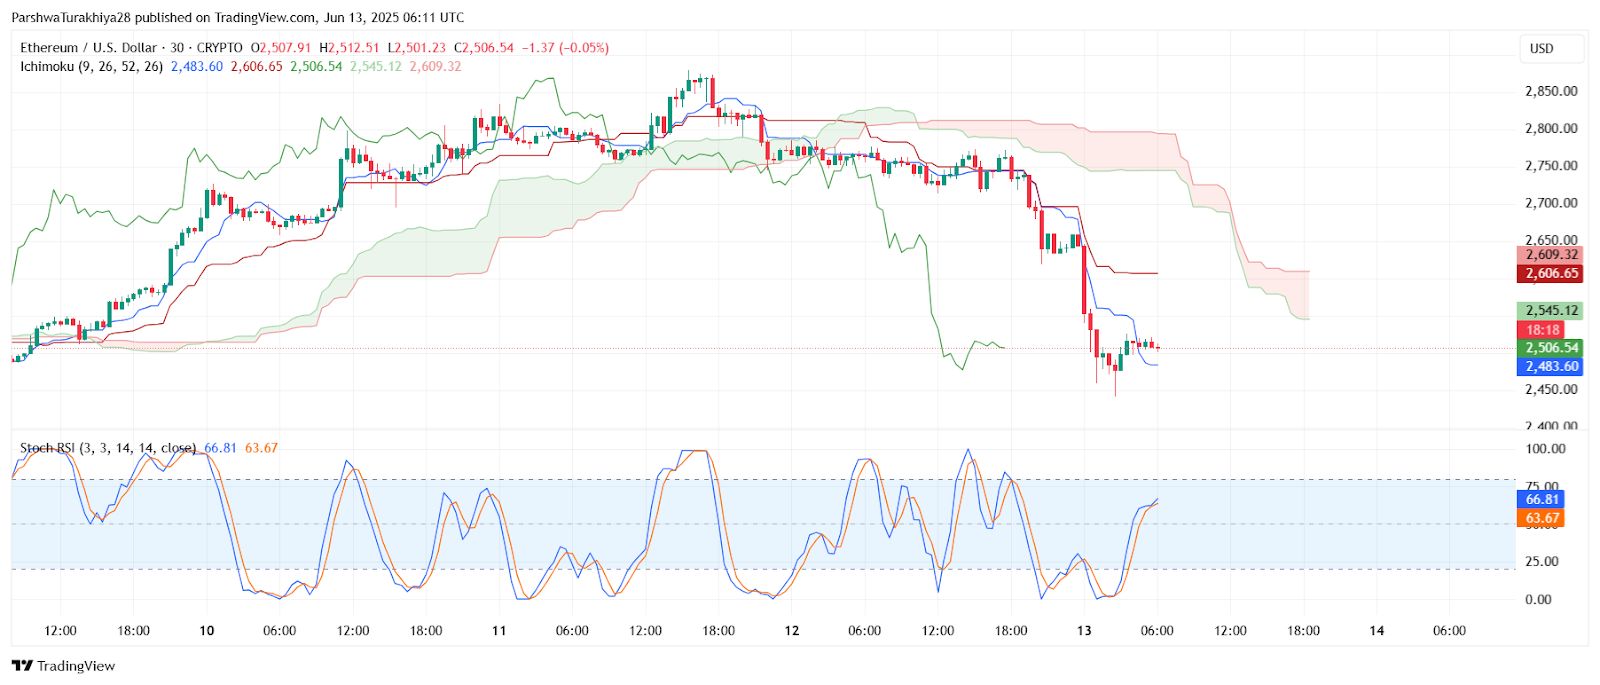1600x685 pixels.
Task: Click the date 11 on time axis
Action: (499, 631)
